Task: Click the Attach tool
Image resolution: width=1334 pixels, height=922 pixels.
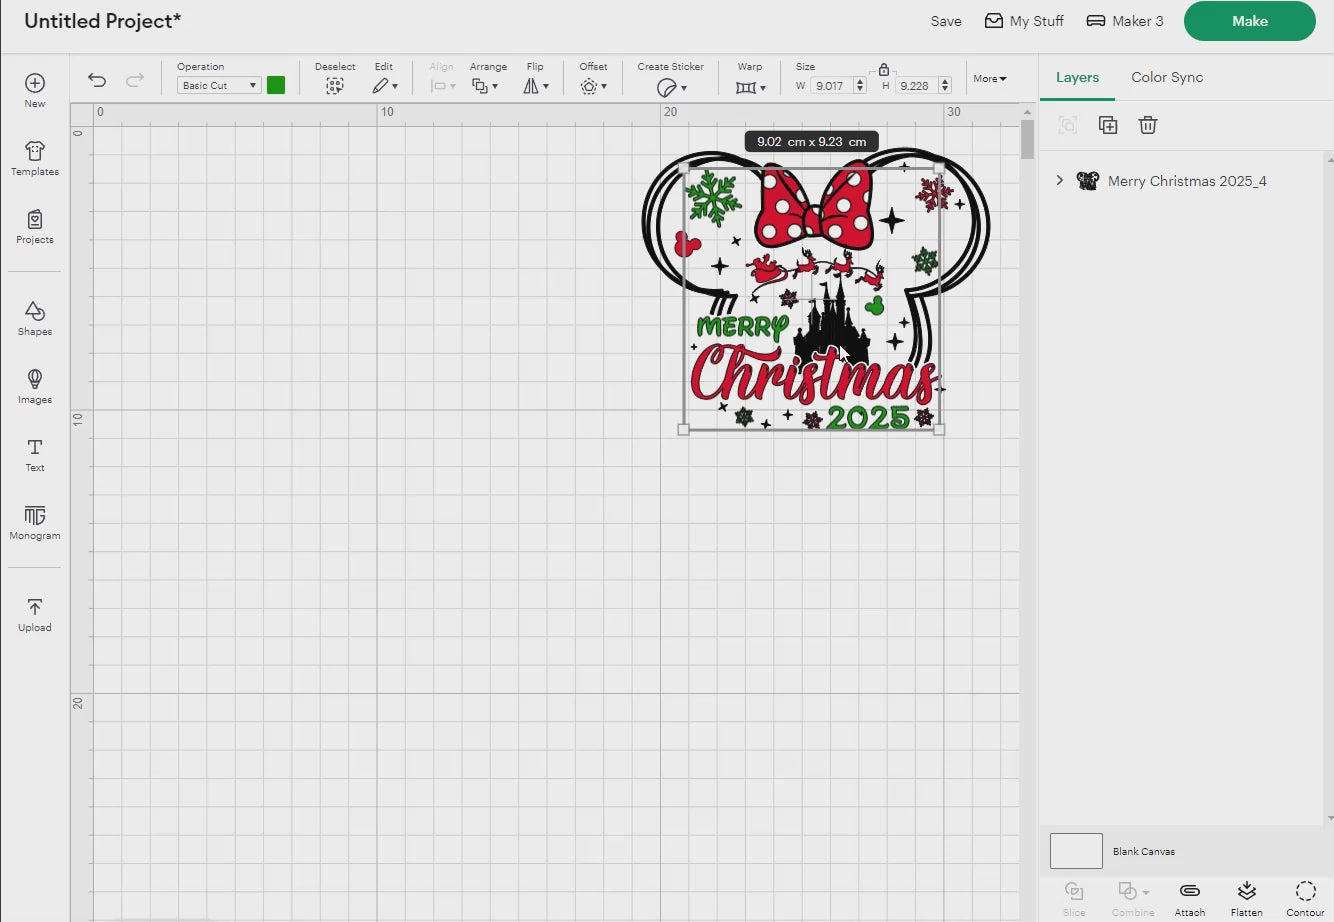Action: click(1190, 898)
